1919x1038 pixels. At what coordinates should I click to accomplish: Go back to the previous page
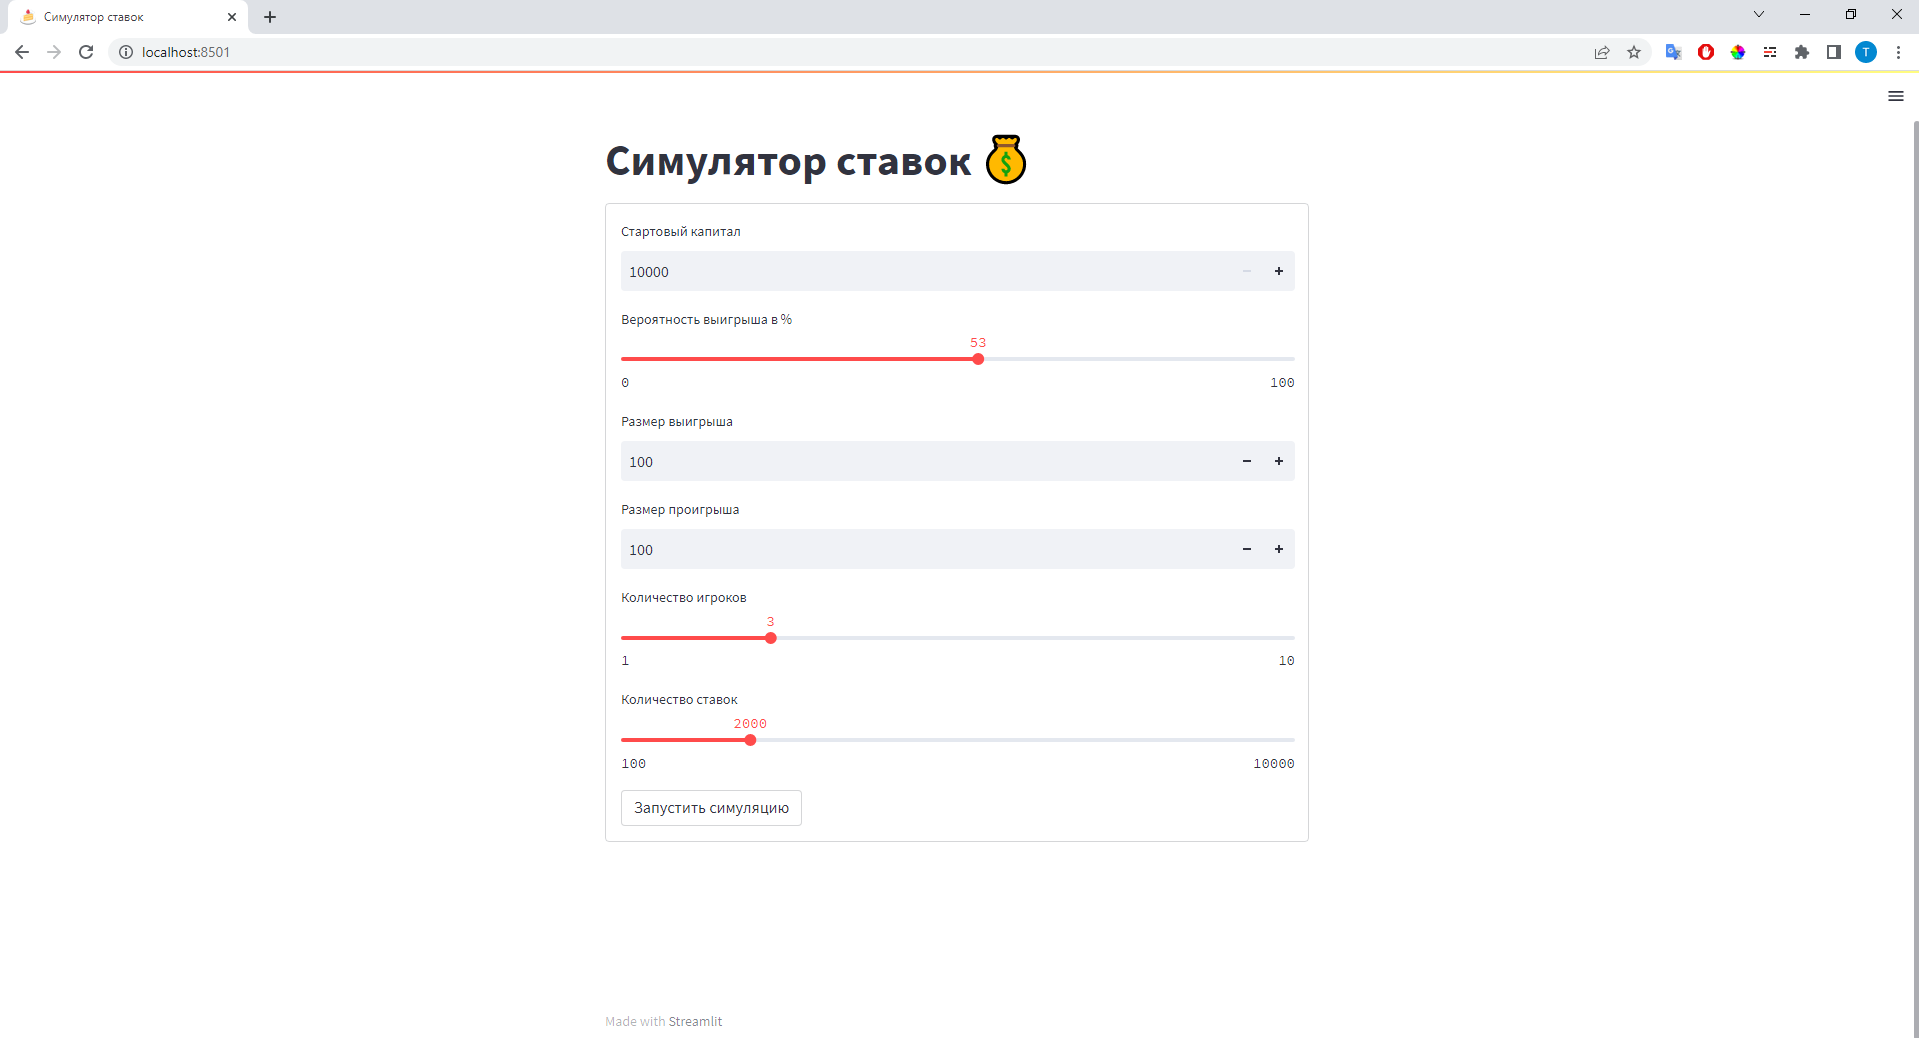coord(21,52)
